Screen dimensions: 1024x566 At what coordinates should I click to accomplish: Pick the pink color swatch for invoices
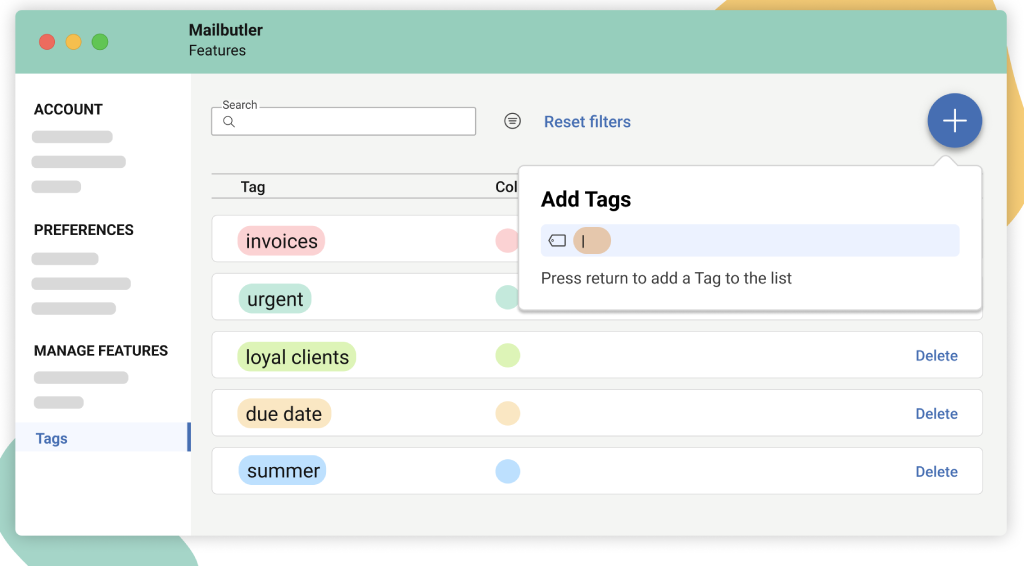(506, 240)
